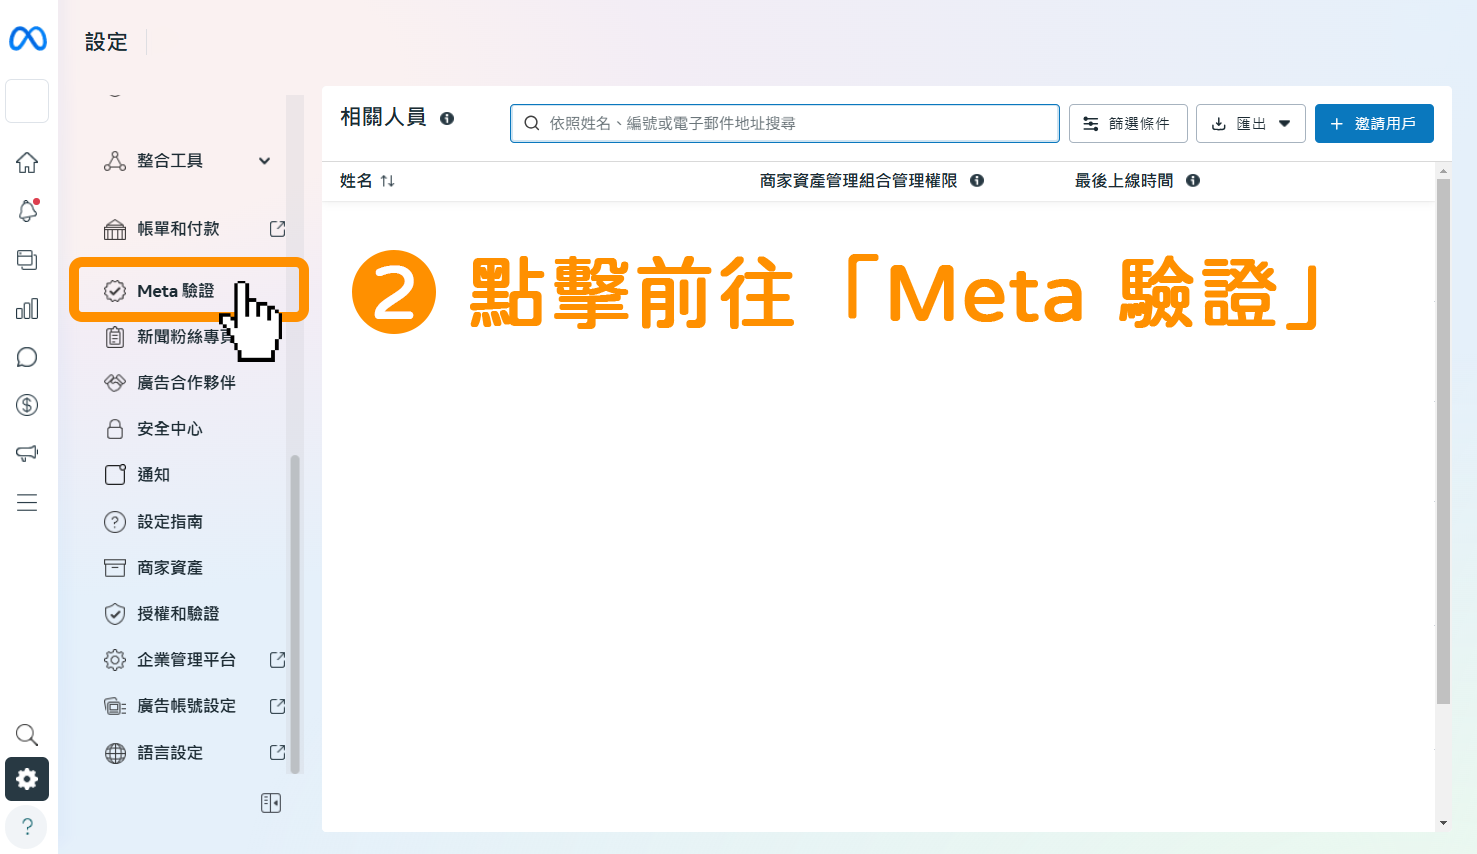Click the main panel vertical scrollbar

point(1443,441)
